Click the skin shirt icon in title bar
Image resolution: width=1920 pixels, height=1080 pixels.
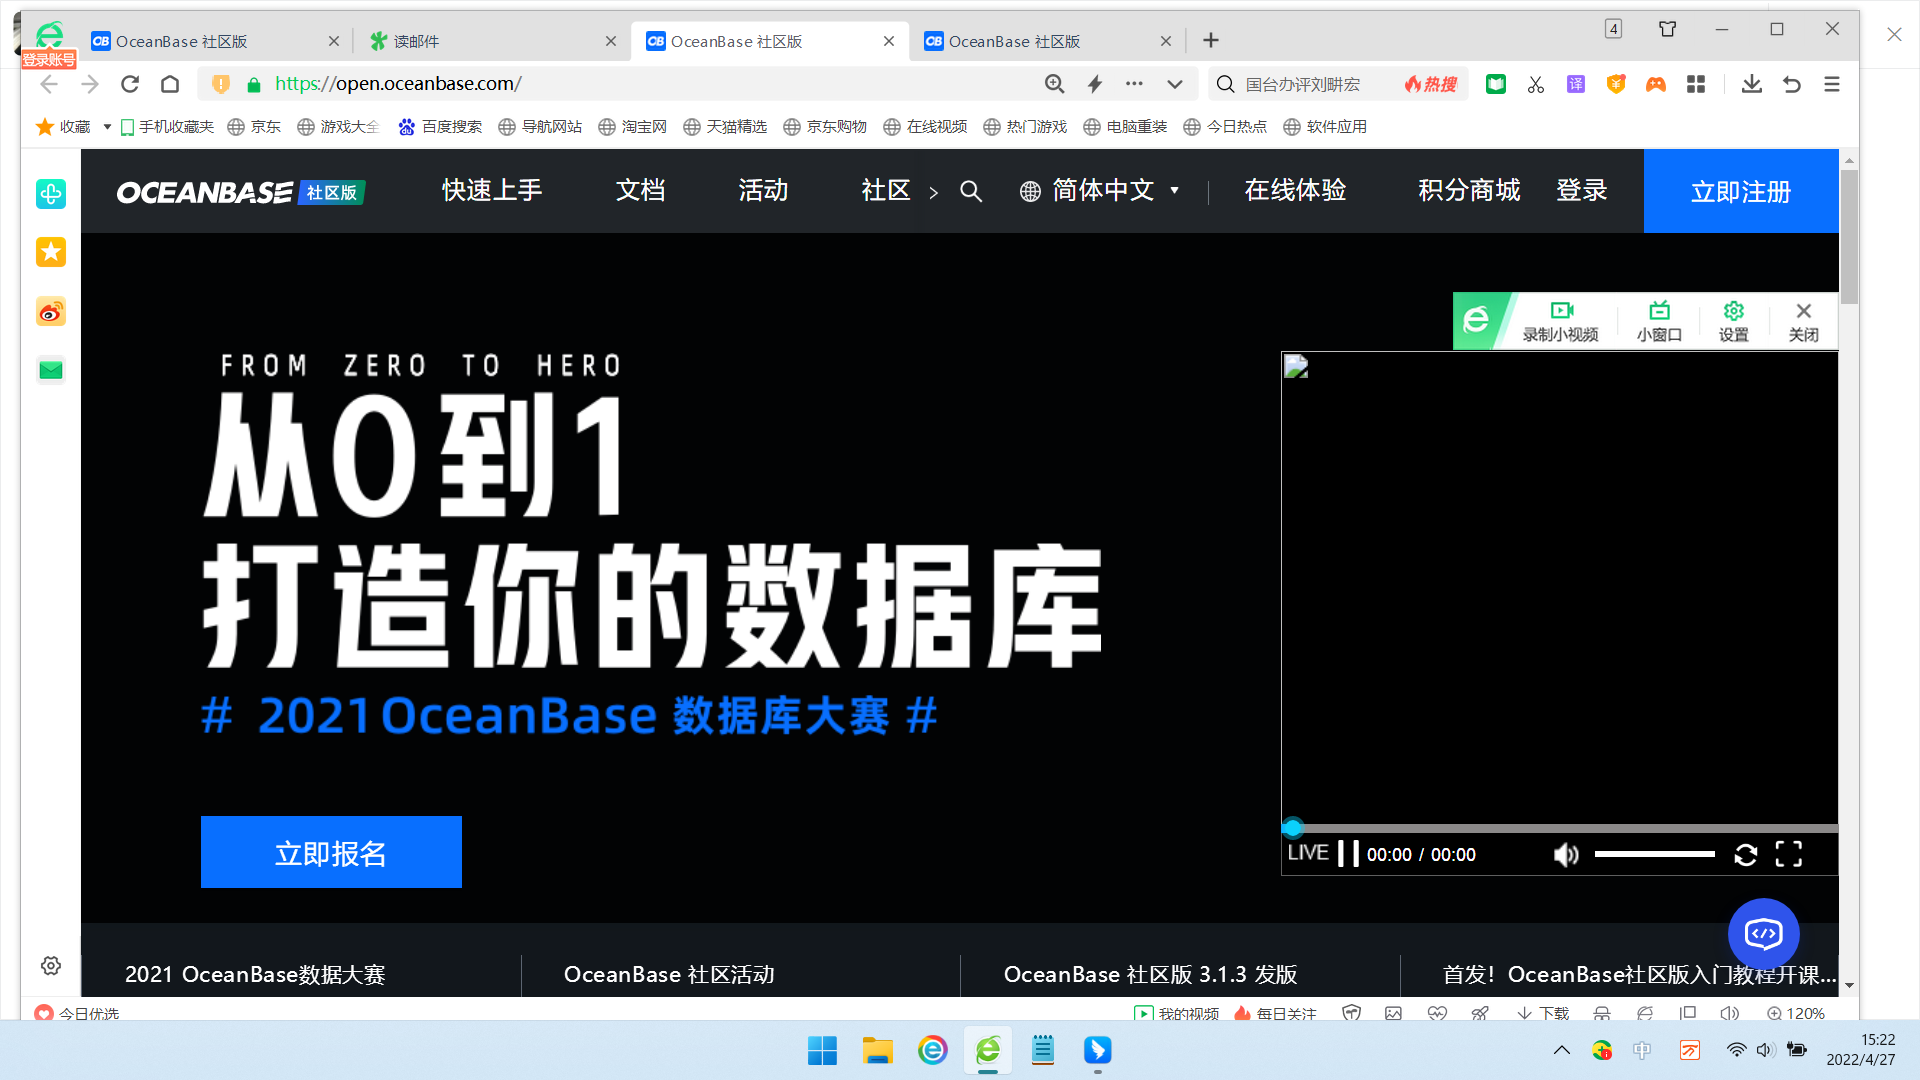pyautogui.click(x=1667, y=29)
